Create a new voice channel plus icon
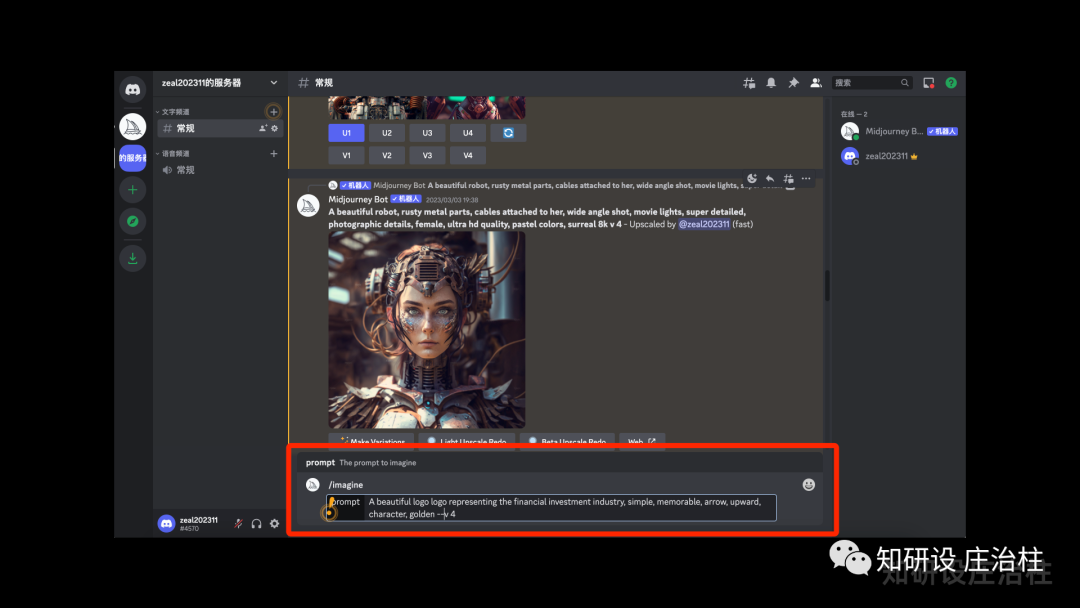This screenshot has width=1080, height=608. click(273, 154)
